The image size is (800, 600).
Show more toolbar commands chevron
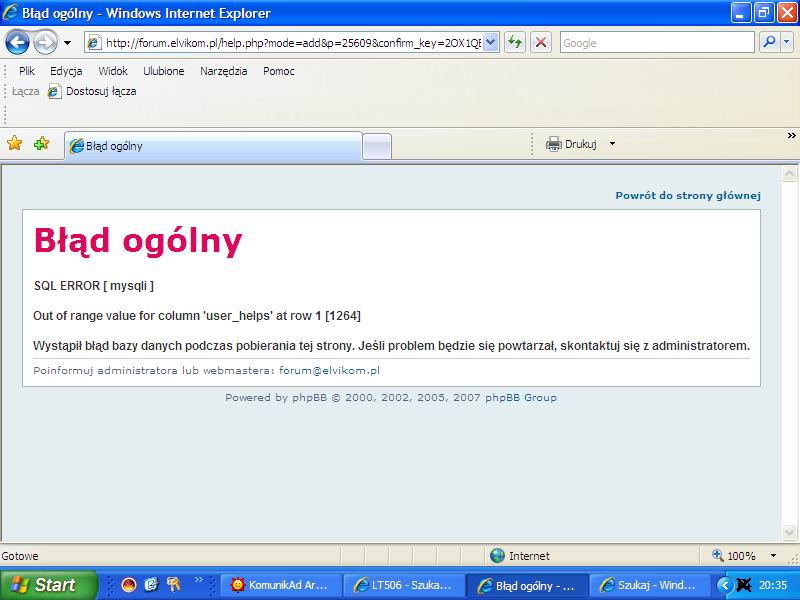[791, 136]
